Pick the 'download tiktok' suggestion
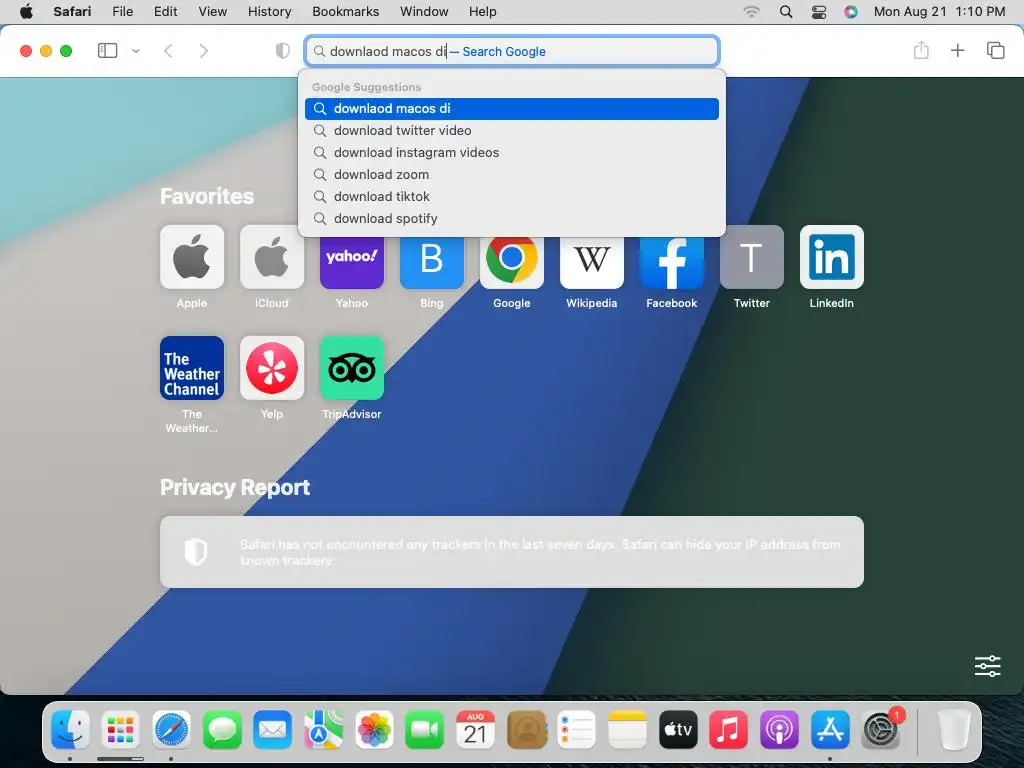The width and height of the screenshot is (1024, 768). pos(512,197)
